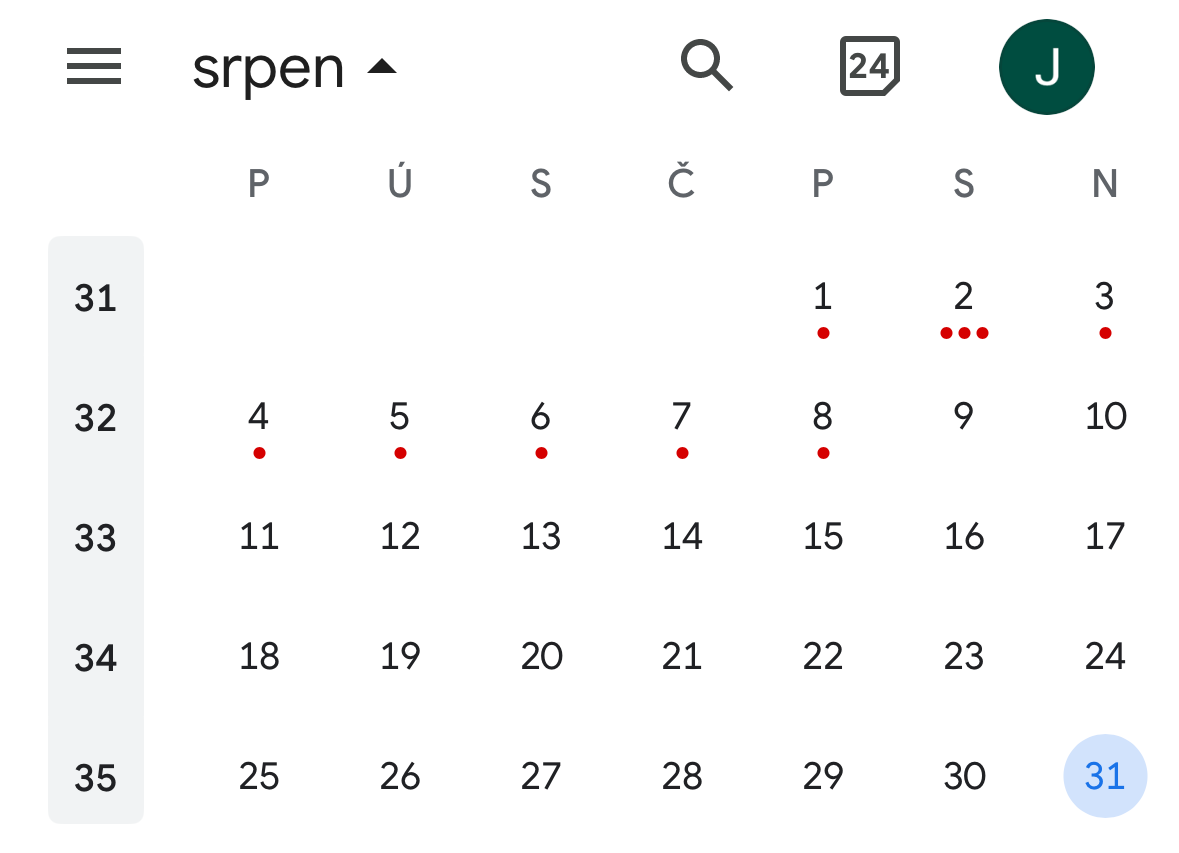Choose date 17 on Sunday column
The width and height of the screenshot is (1179, 853).
(x=1105, y=536)
